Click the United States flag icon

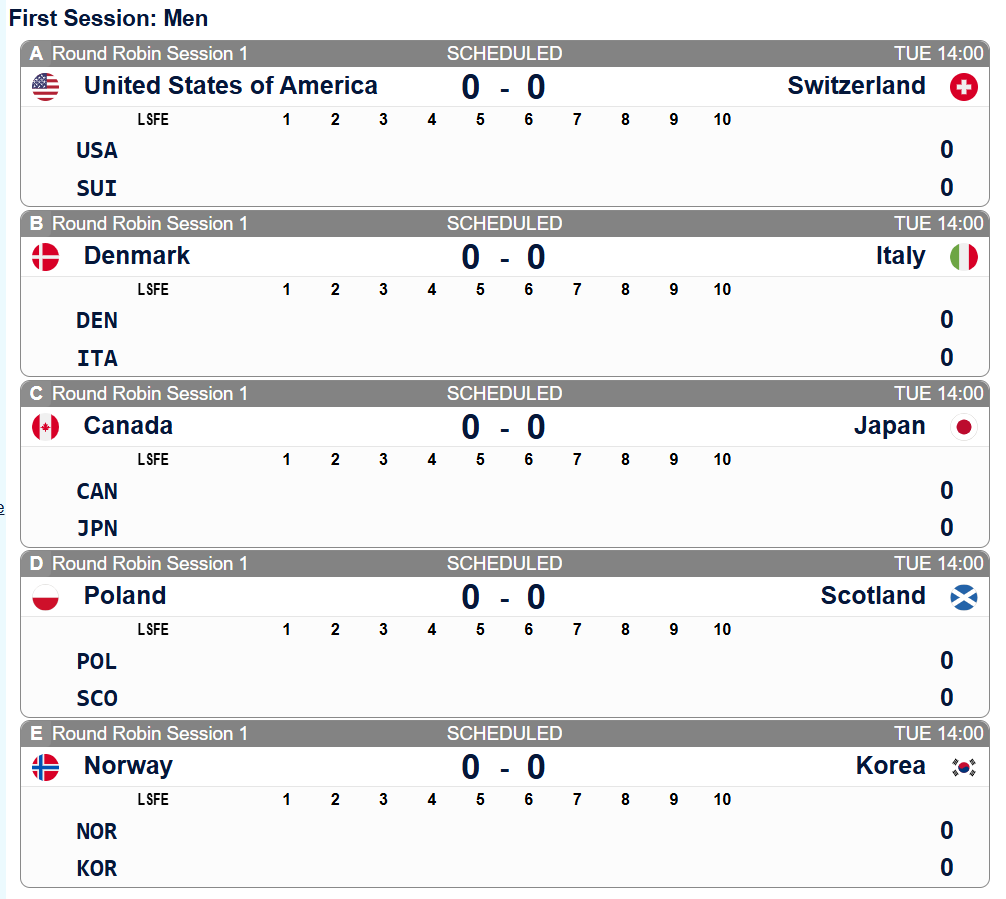tap(46, 87)
